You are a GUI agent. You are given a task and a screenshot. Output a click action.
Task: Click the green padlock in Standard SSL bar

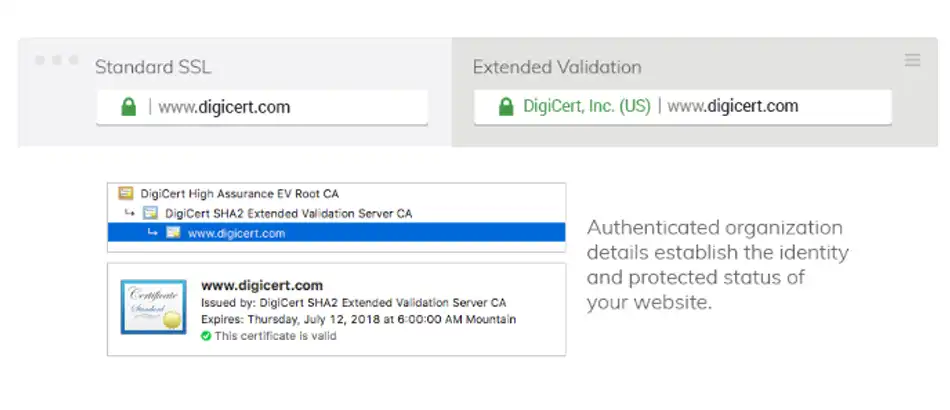pos(128,107)
